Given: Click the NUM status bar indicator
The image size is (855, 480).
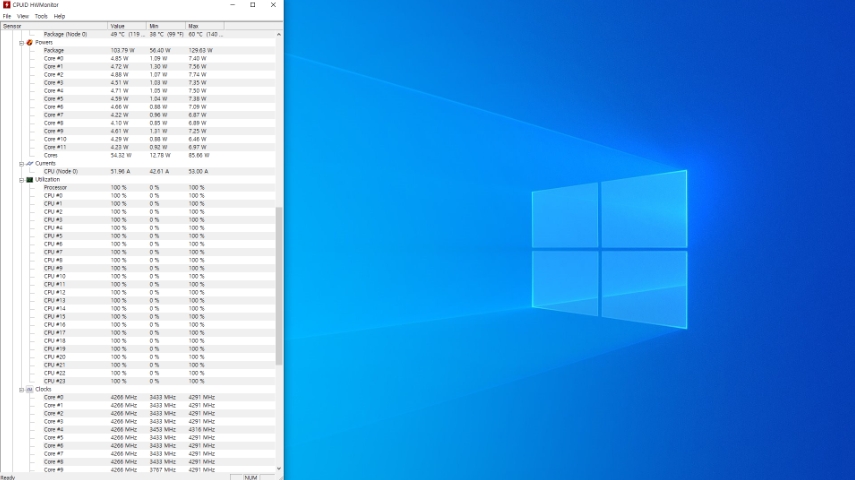Looking at the screenshot, I should click(x=251, y=477).
